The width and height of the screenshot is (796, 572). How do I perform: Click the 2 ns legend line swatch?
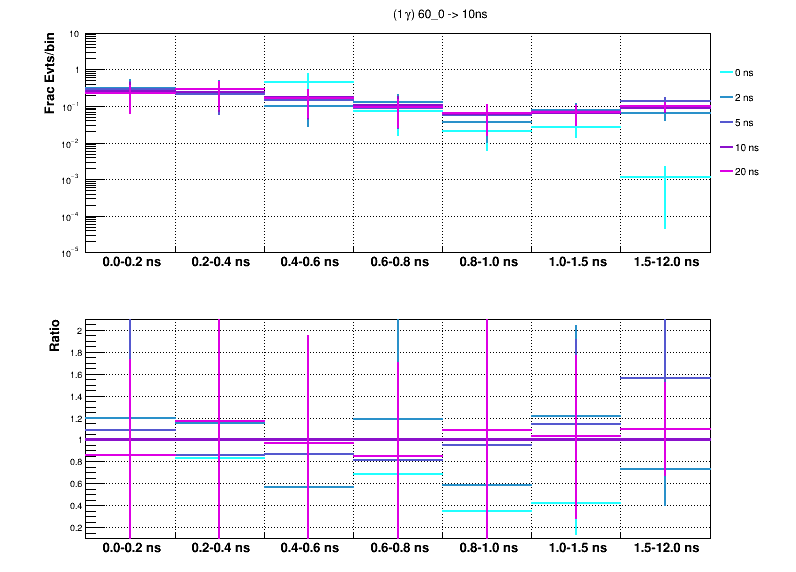tap(726, 98)
